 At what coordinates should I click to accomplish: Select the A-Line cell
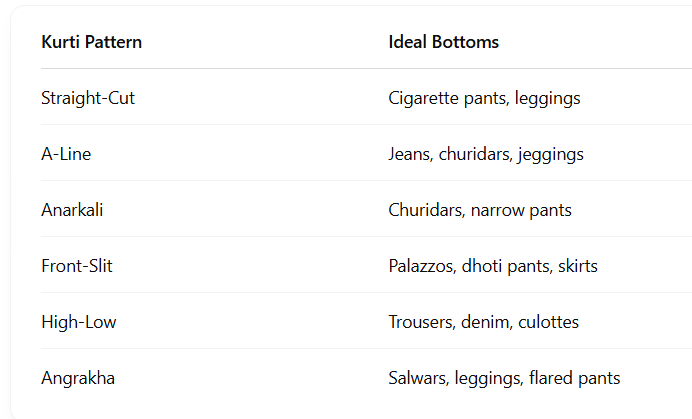[x=66, y=154]
